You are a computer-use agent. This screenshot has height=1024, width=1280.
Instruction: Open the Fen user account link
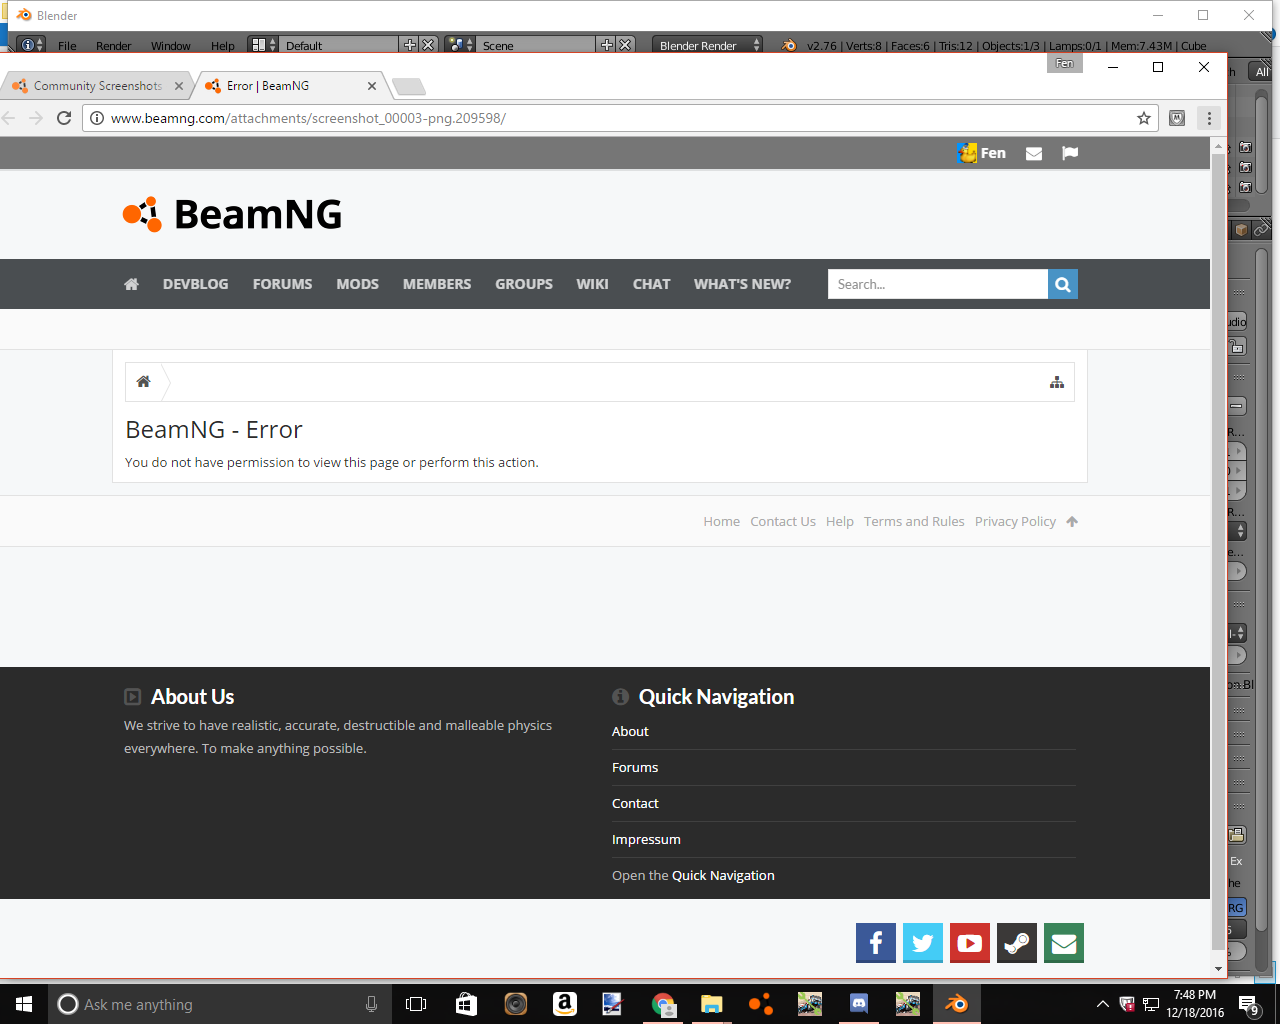click(982, 153)
